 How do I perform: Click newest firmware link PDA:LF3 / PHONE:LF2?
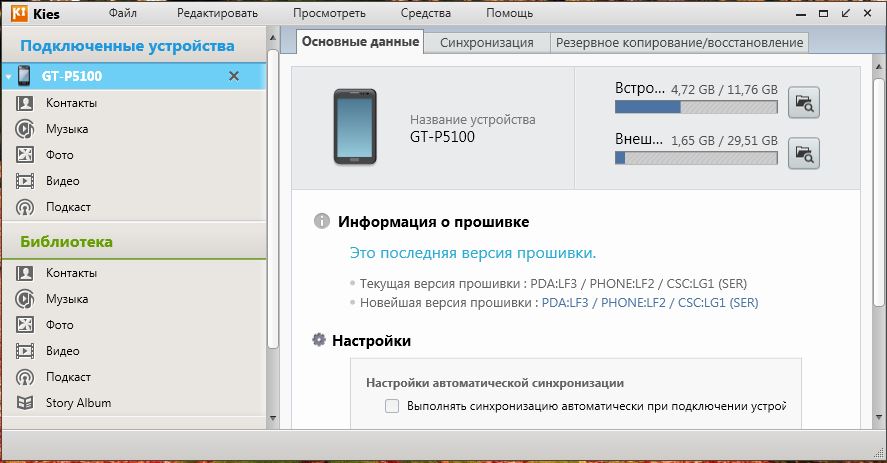650,303
